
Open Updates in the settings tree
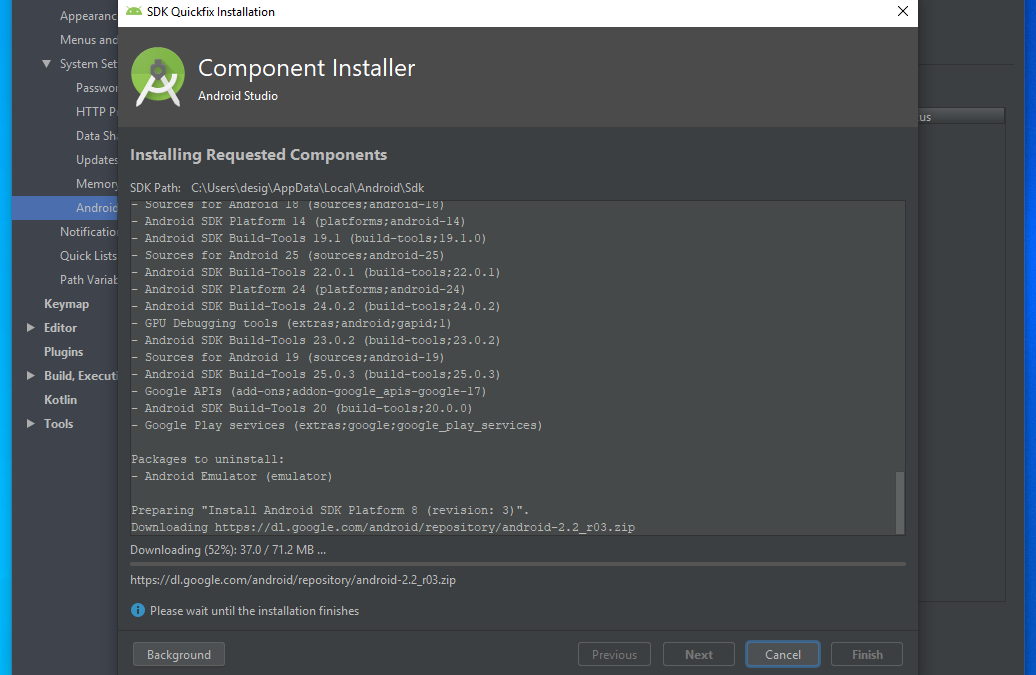(96, 159)
